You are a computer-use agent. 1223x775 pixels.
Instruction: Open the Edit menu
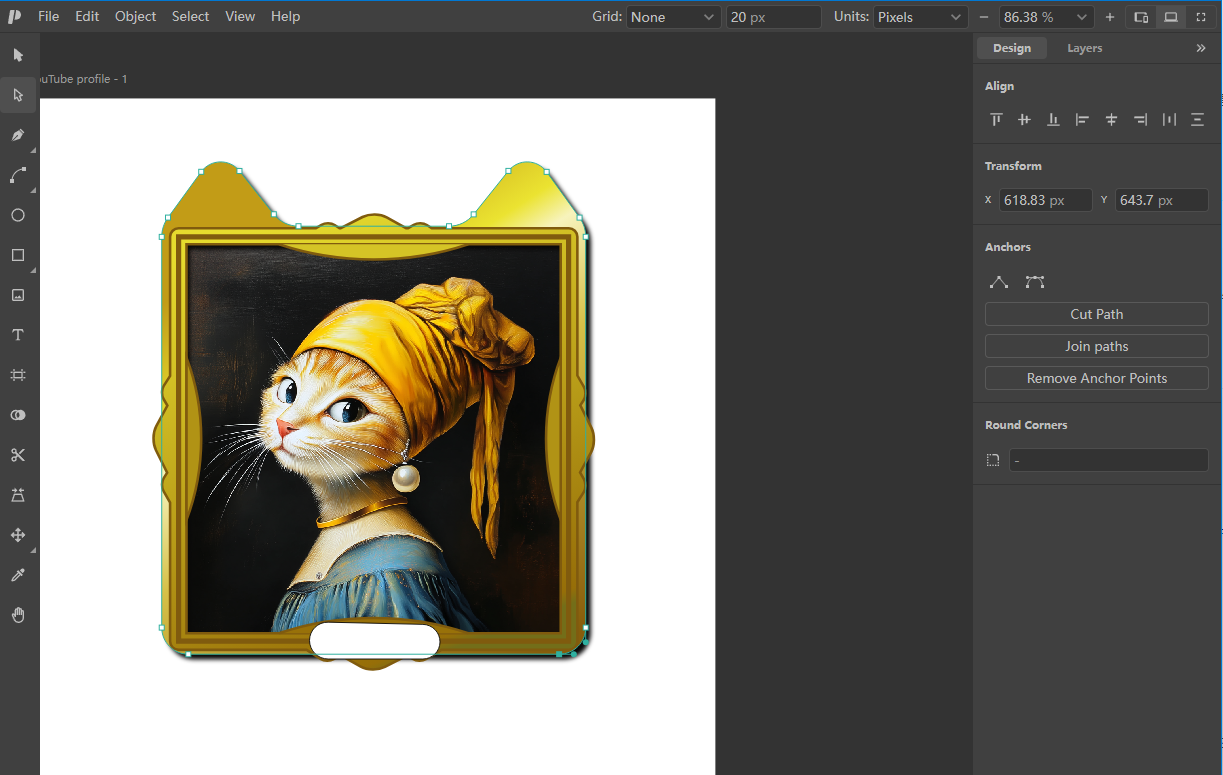click(87, 16)
